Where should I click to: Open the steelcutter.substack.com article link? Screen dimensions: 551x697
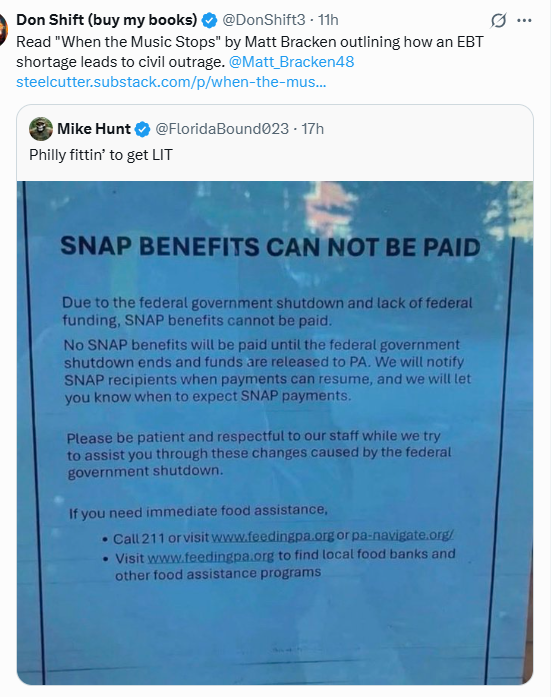[x=171, y=82]
